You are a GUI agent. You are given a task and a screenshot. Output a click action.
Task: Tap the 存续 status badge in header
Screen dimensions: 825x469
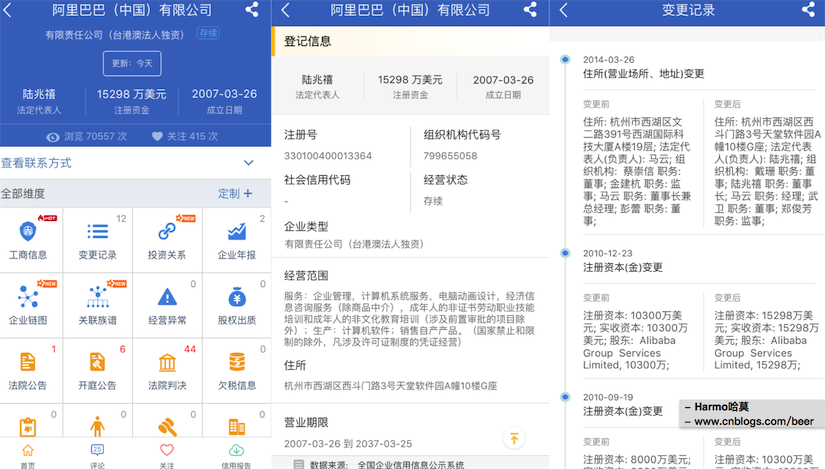[x=208, y=33]
